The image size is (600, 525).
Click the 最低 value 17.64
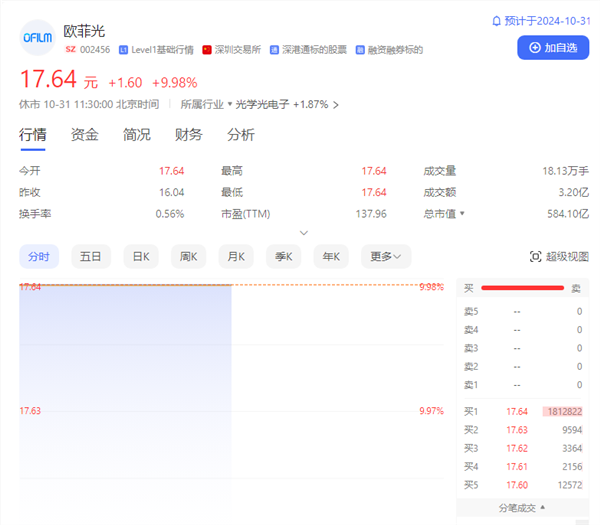pyautogui.click(x=374, y=192)
